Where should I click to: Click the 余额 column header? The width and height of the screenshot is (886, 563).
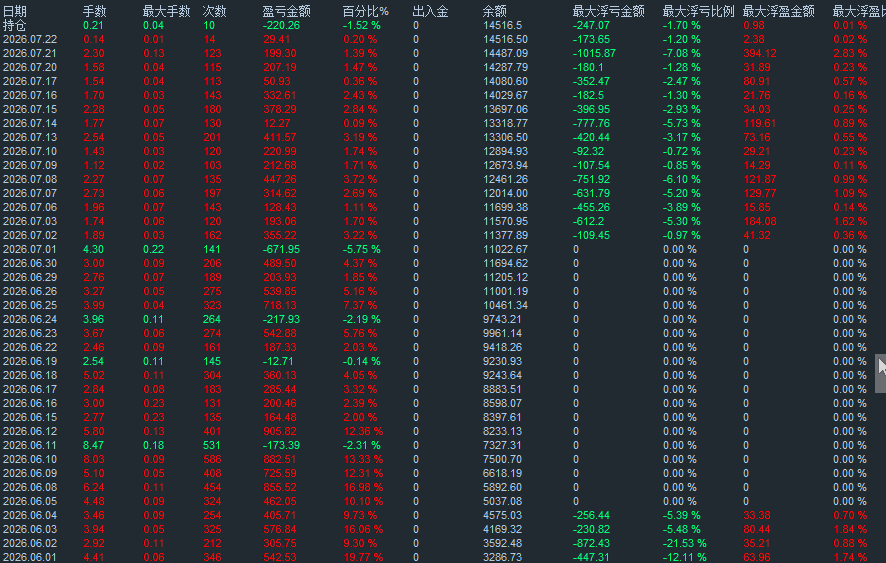pos(494,11)
